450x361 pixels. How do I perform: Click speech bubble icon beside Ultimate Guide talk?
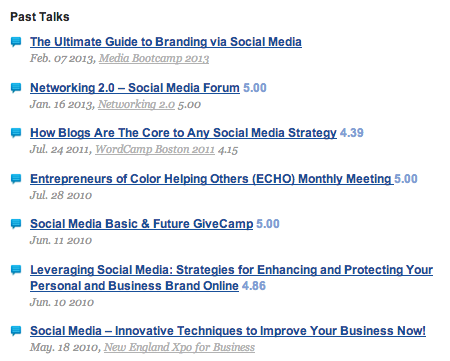(16, 42)
